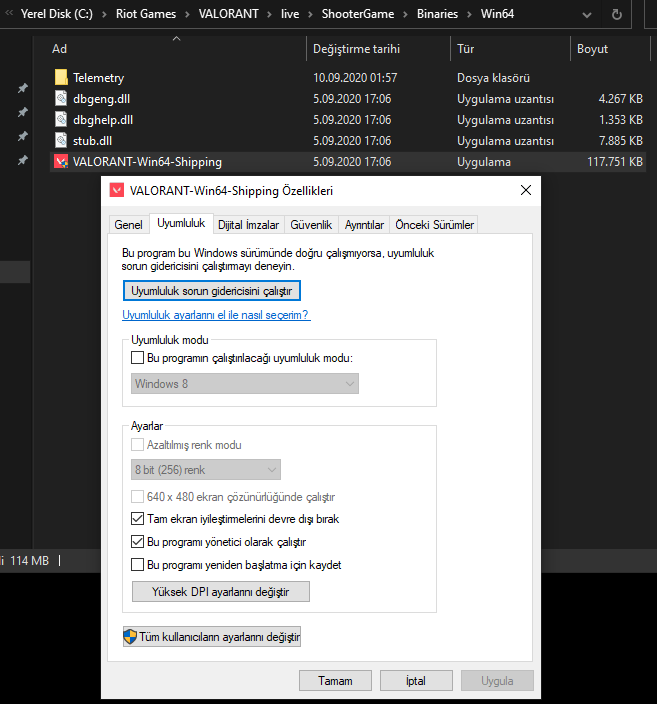Click the Win64 breadcrumb segment
This screenshot has width=657, height=704.
click(x=498, y=14)
